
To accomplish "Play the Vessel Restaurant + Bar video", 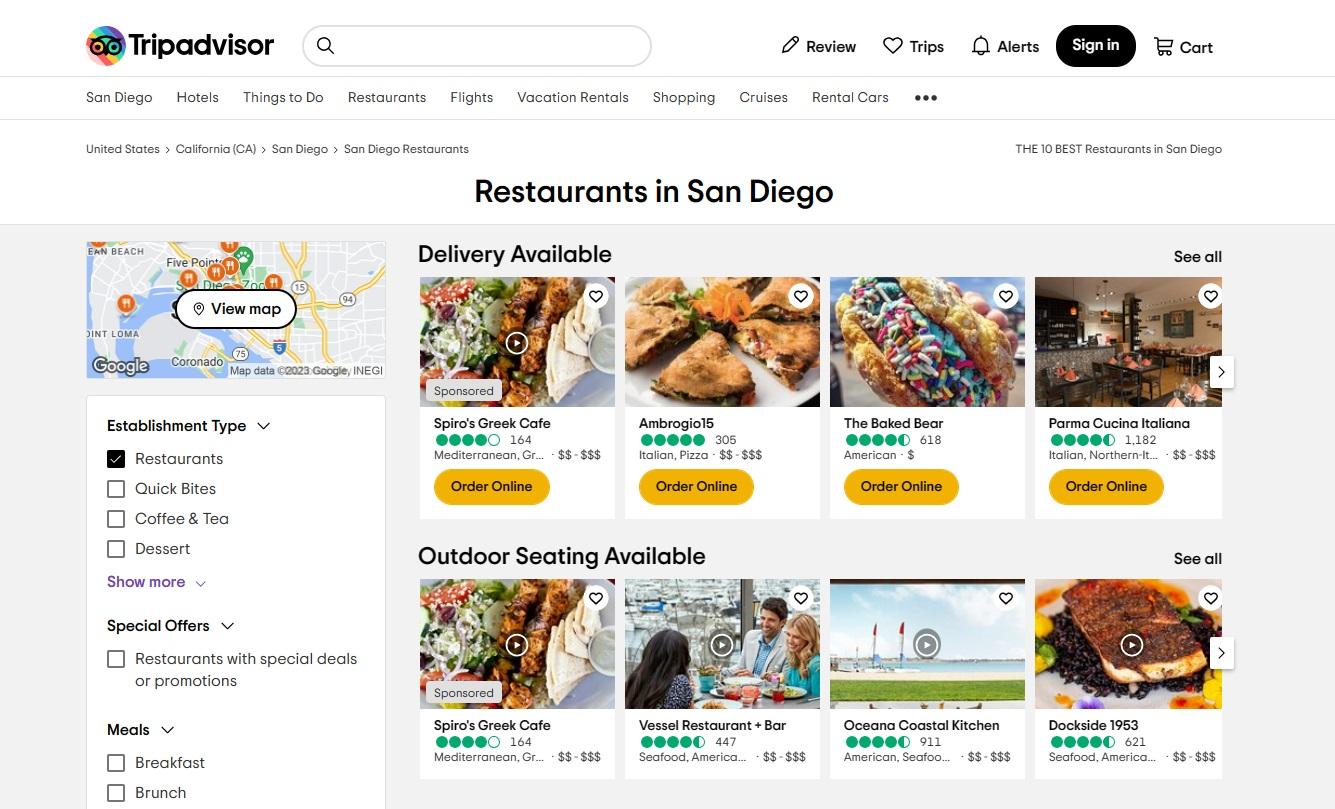I will [721, 644].
